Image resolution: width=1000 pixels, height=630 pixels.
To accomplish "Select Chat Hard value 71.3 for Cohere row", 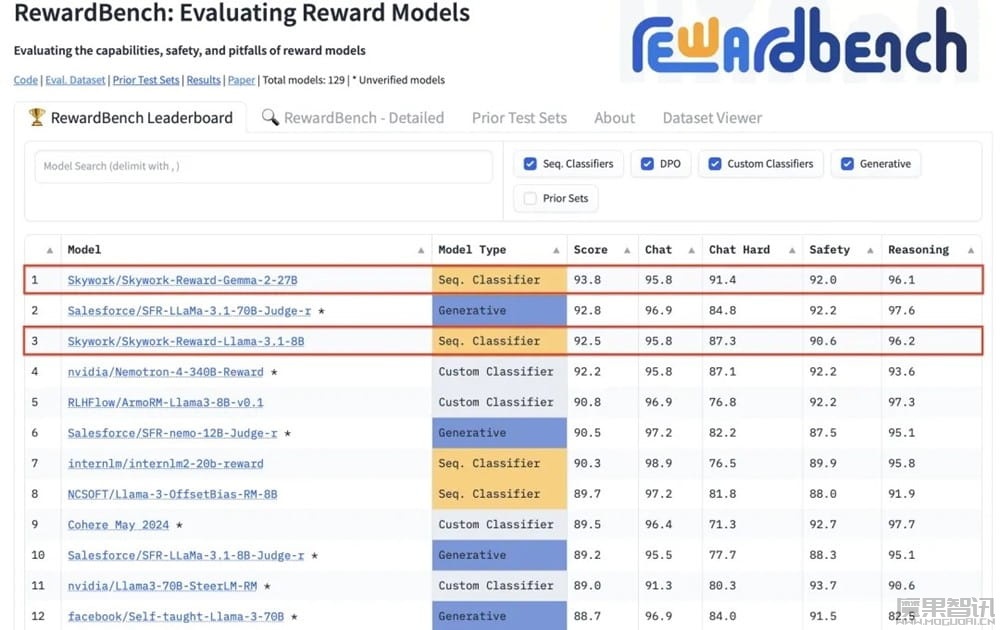I will tap(723, 525).
